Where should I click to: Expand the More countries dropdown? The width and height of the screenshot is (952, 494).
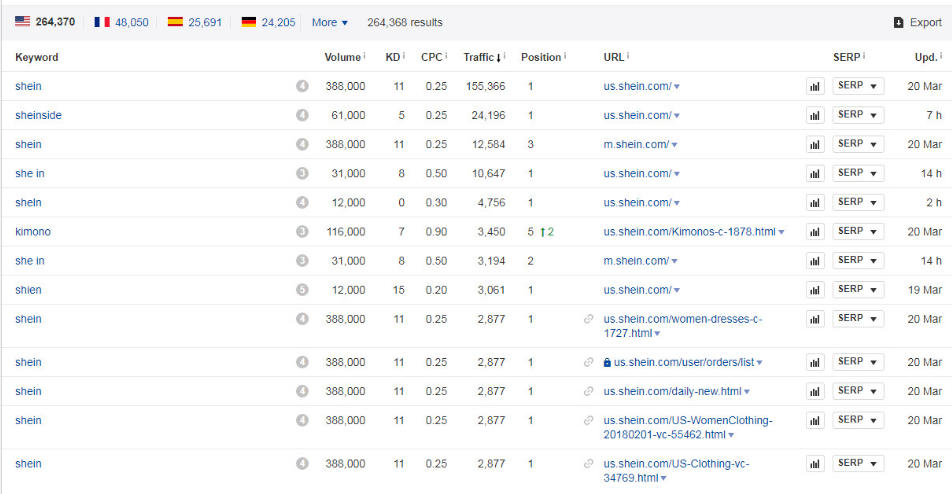330,22
